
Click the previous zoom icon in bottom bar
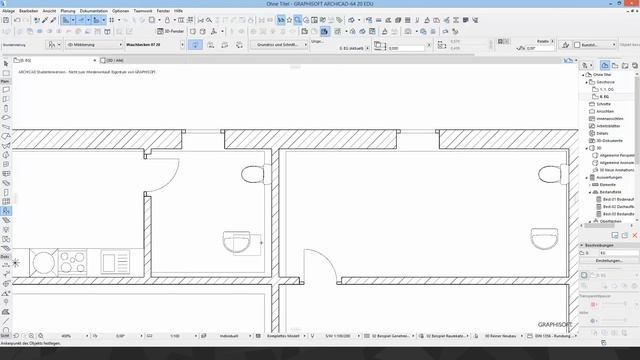pyautogui.click(x=16, y=336)
